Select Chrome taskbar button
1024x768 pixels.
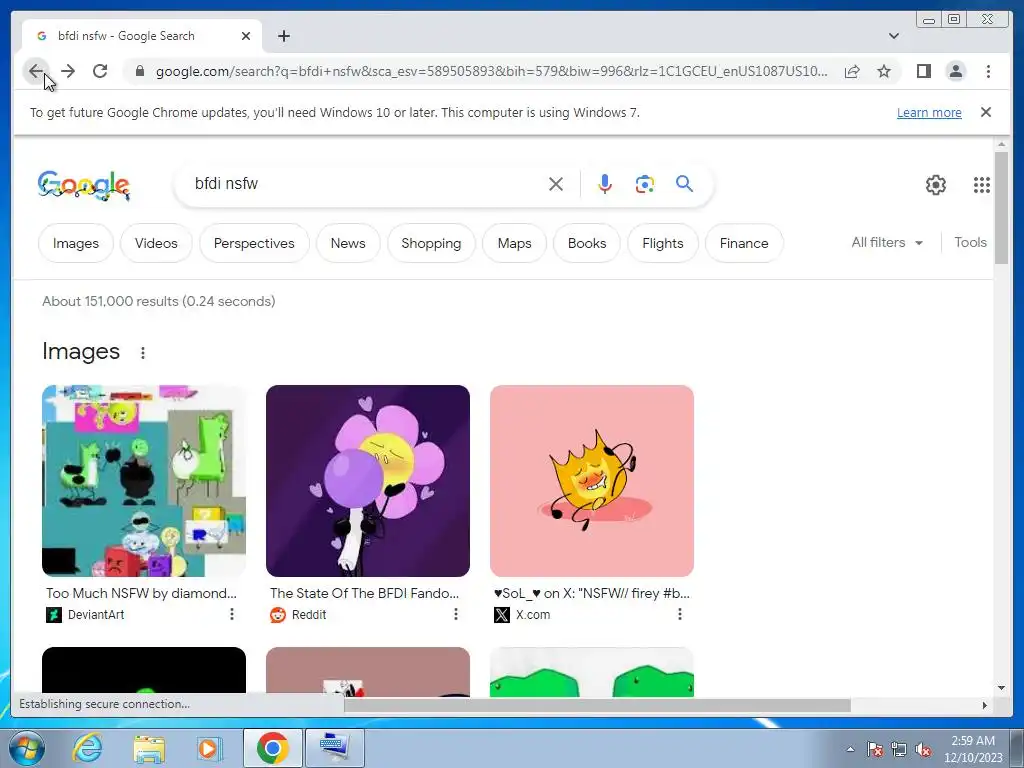[272, 748]
